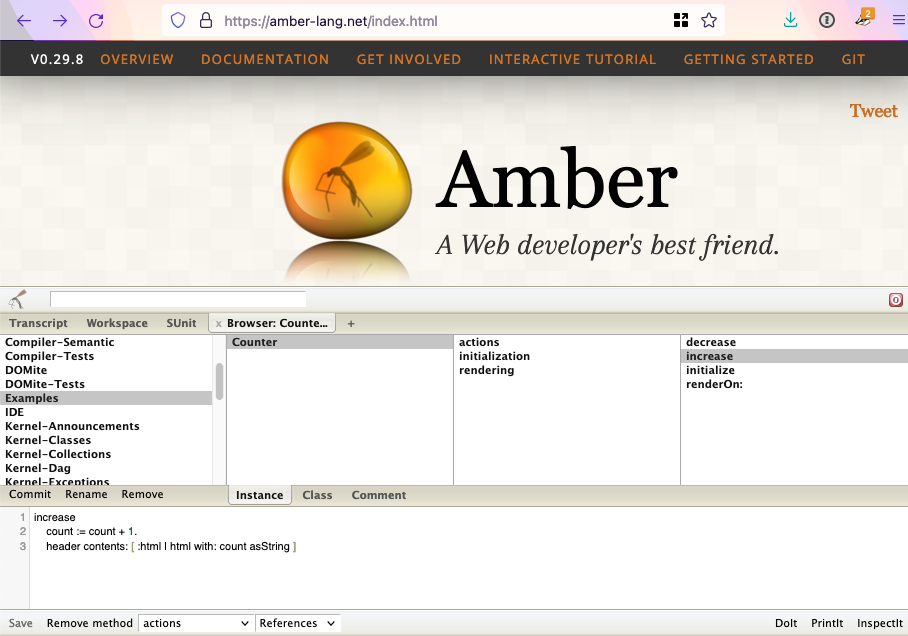The height and width of the screenshot is (636, 908).
Task: Switch to the SUnit tab
Action: point(181,323)
